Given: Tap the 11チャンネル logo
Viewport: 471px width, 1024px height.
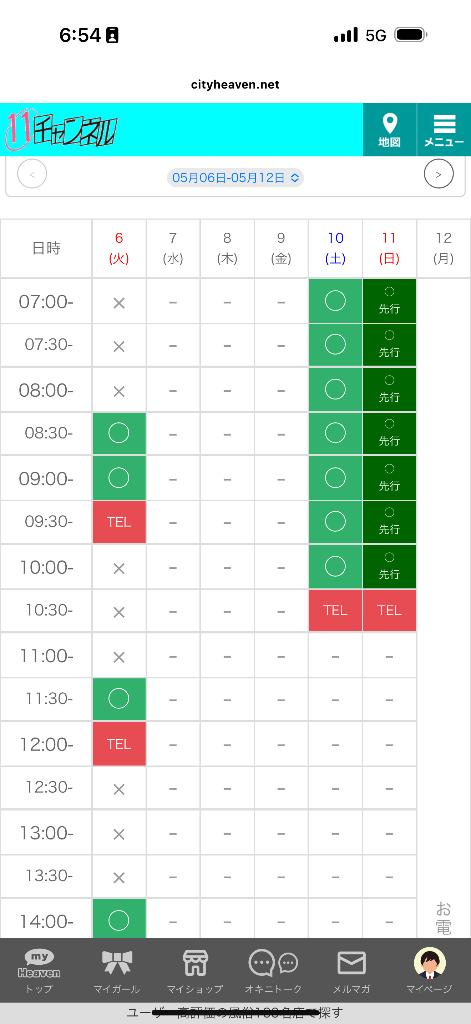Looking at the screenshot, I should tap(61, 129).
